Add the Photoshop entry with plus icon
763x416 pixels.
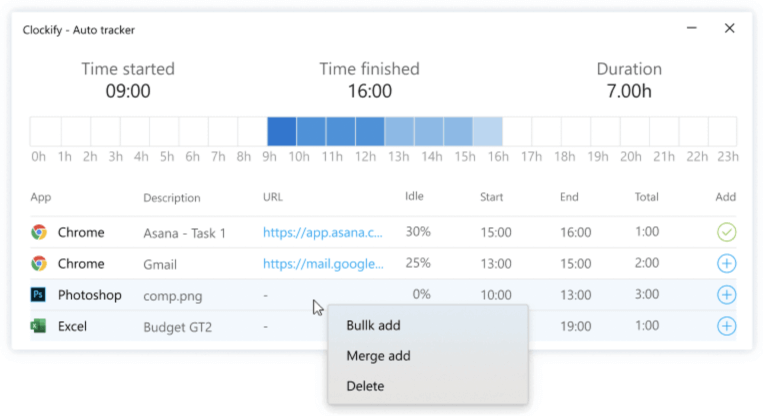click(x=726, y=294)
